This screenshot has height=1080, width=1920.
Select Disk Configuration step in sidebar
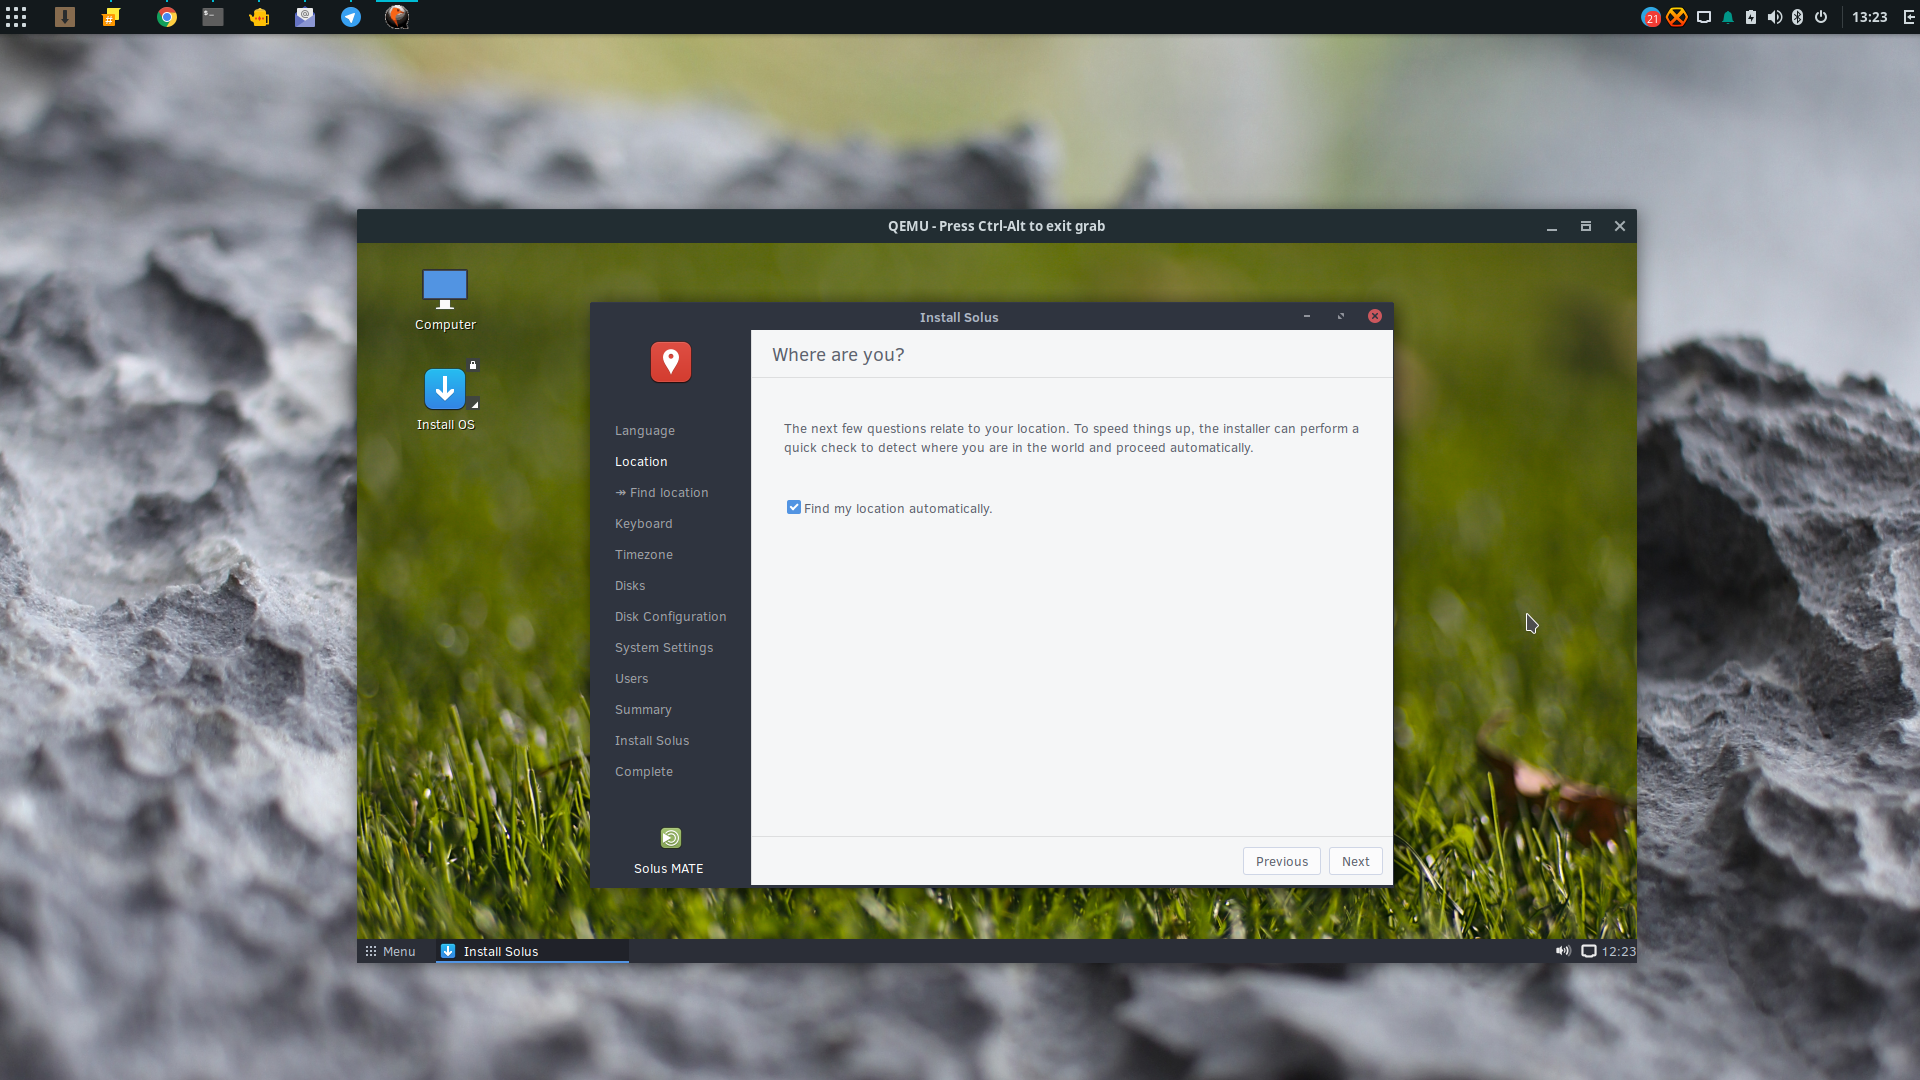(671, 617)
